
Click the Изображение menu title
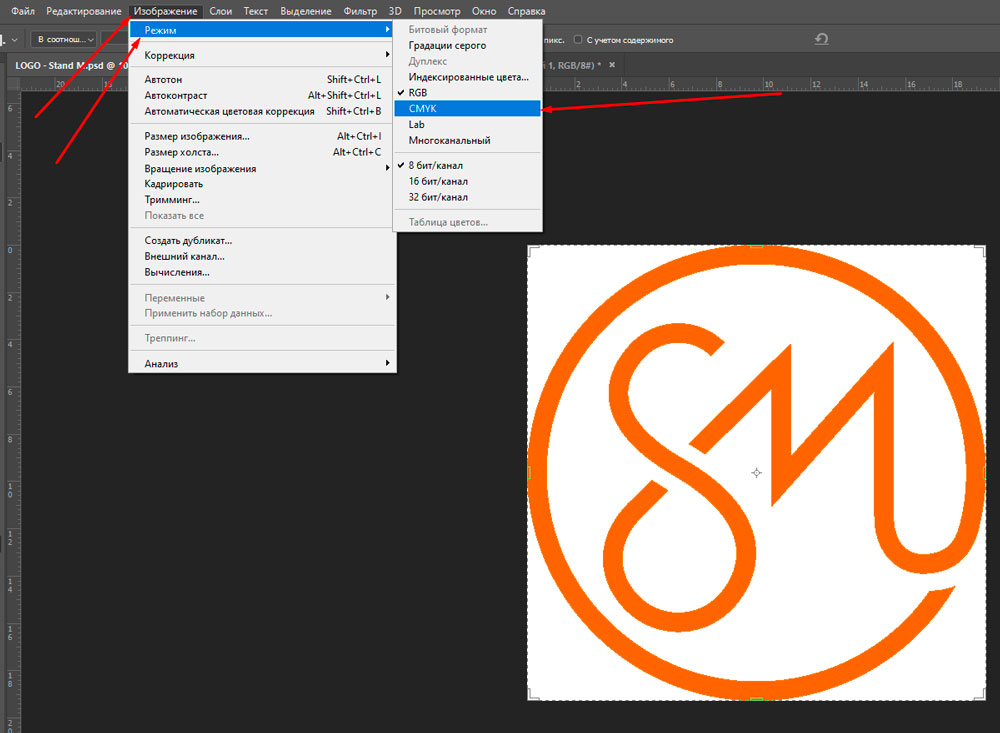[x=165, y=11]
